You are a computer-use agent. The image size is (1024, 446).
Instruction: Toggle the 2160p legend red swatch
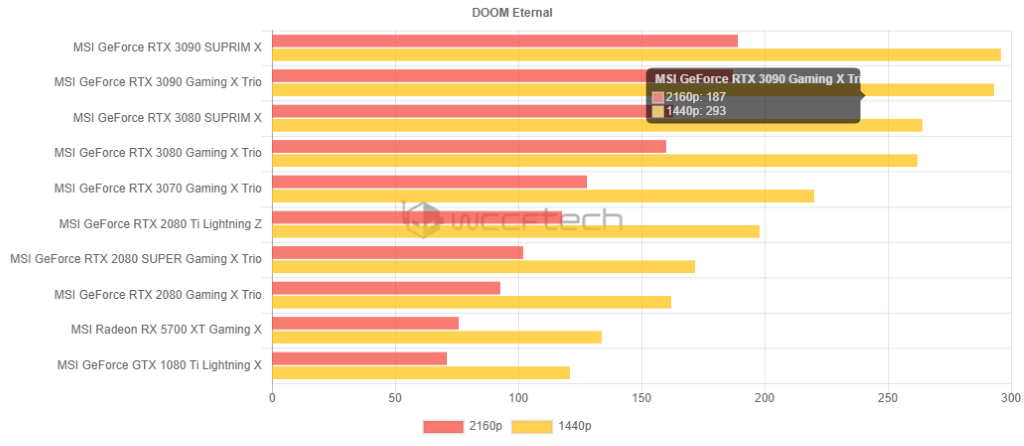click(x=443, y=427)
